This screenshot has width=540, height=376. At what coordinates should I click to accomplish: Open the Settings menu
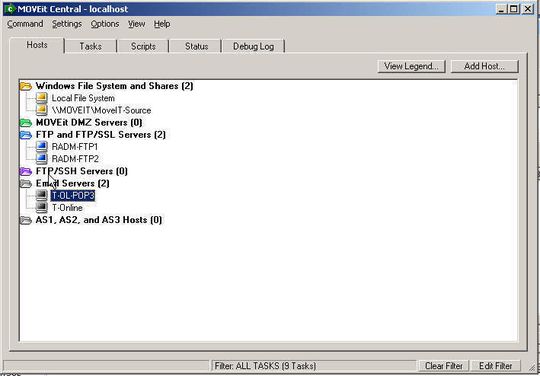point(67,24)
